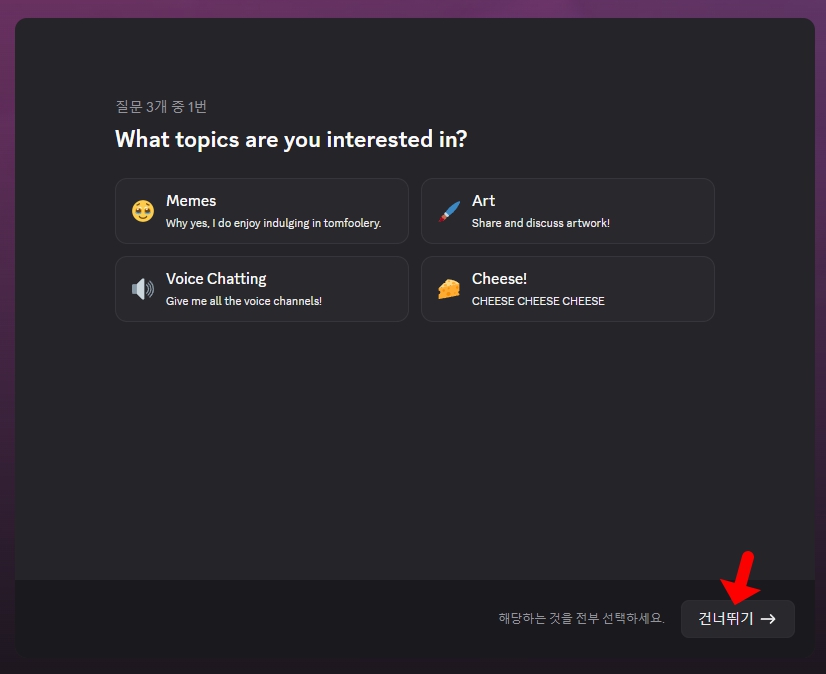Choose the Cheese! topic card
The height and width of the screenshot is (674, 826).
[x=567, y=289]
